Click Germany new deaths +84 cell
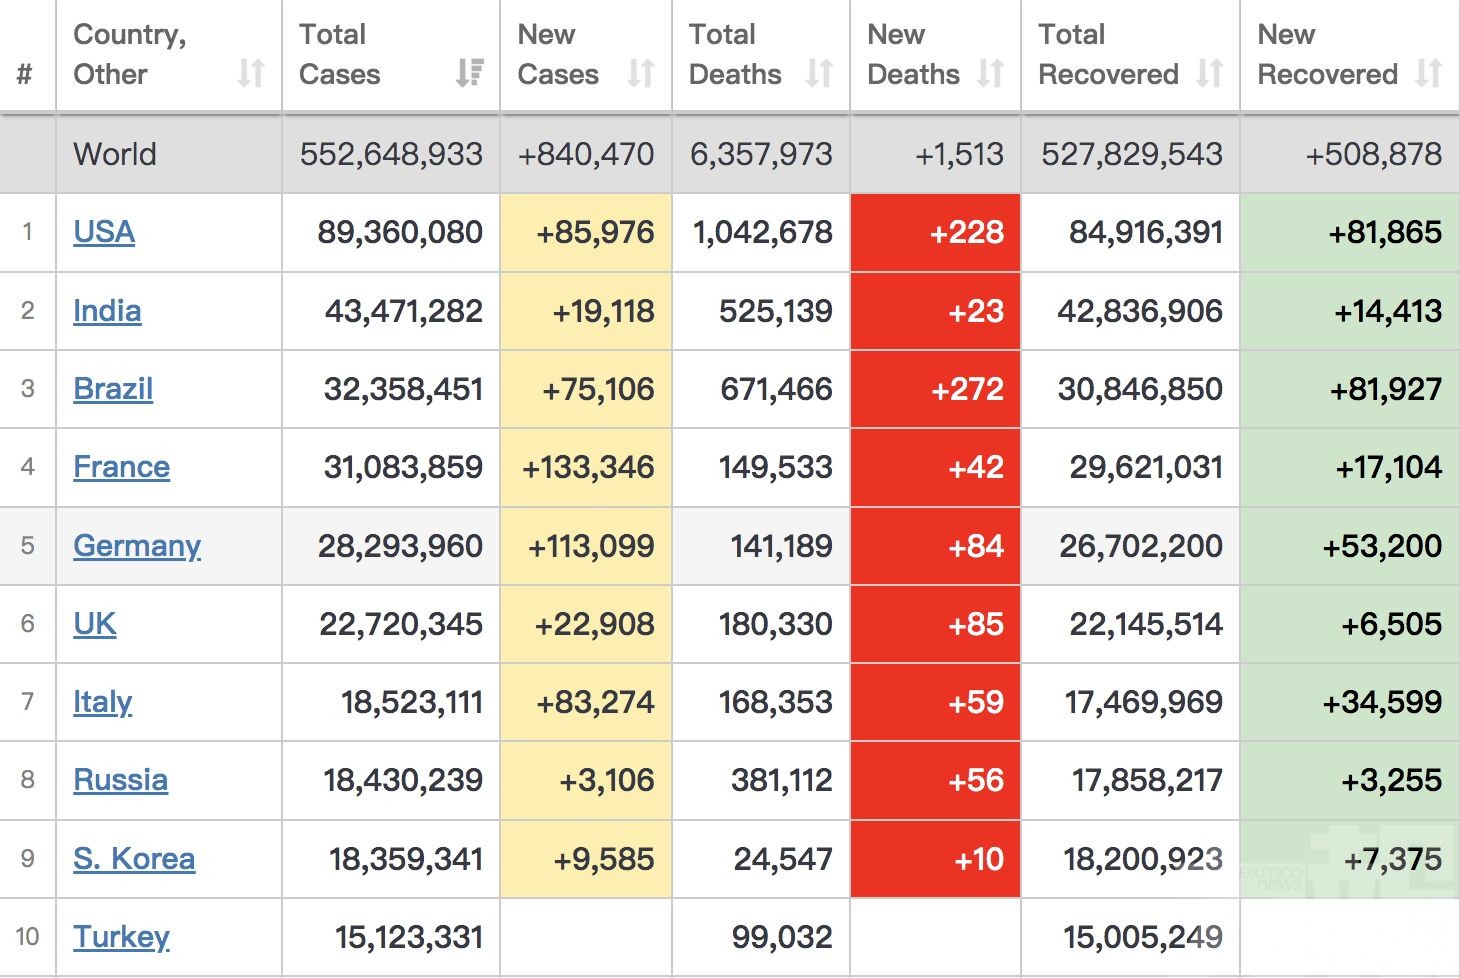Screen dimensions: 1460x978 click(935, 546)
